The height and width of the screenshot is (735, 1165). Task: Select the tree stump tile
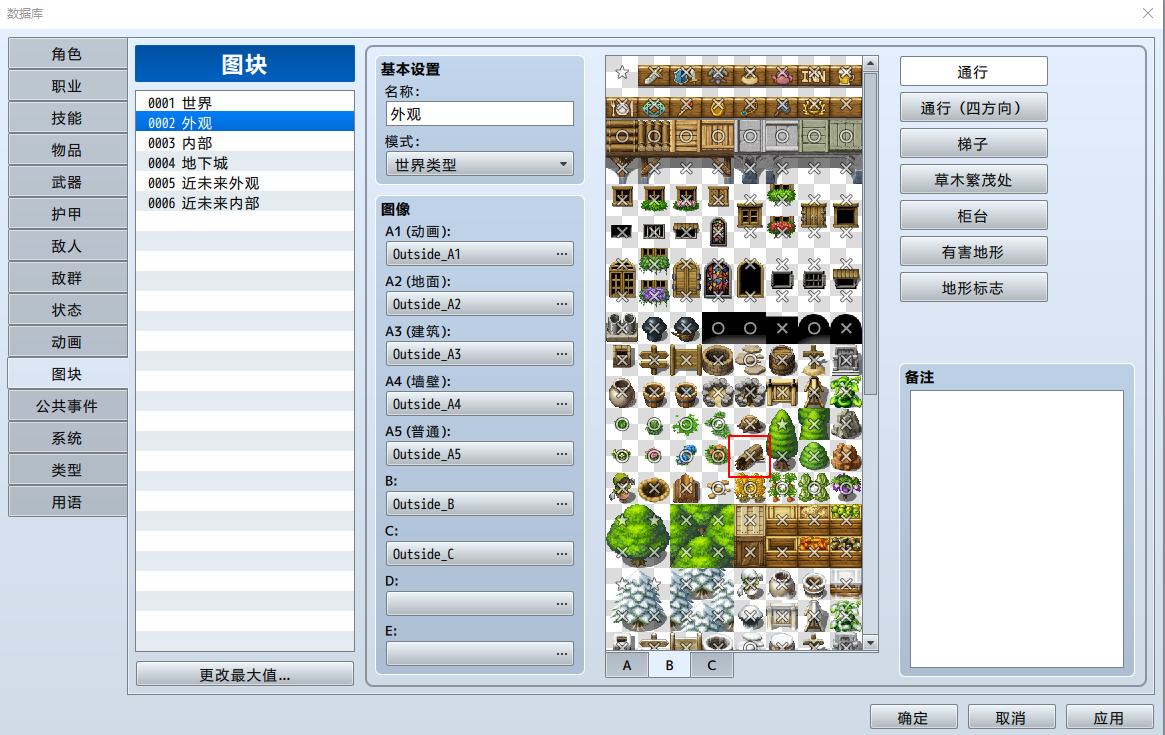pos(751,425)
